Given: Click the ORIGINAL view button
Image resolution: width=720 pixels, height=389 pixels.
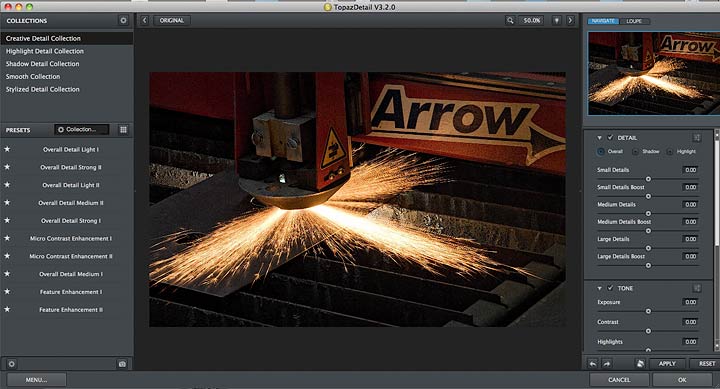Looking at the screenshot, I should [171, 21].
